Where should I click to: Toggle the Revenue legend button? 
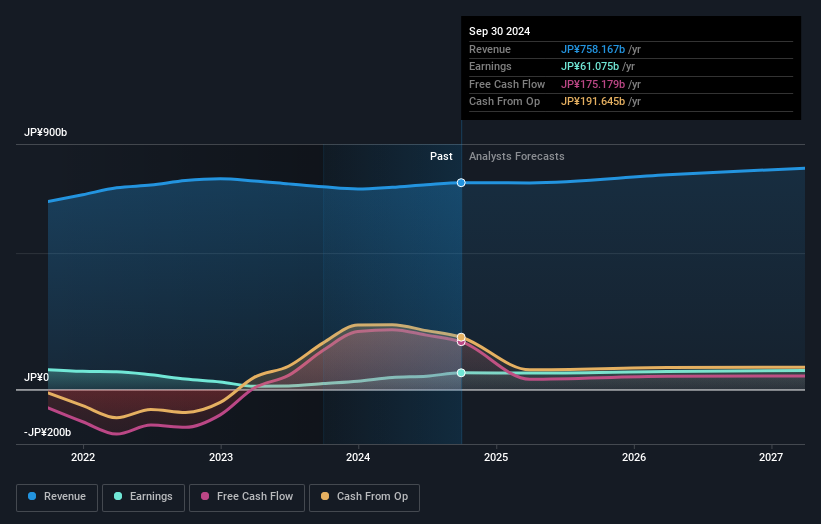coord(57,497)
